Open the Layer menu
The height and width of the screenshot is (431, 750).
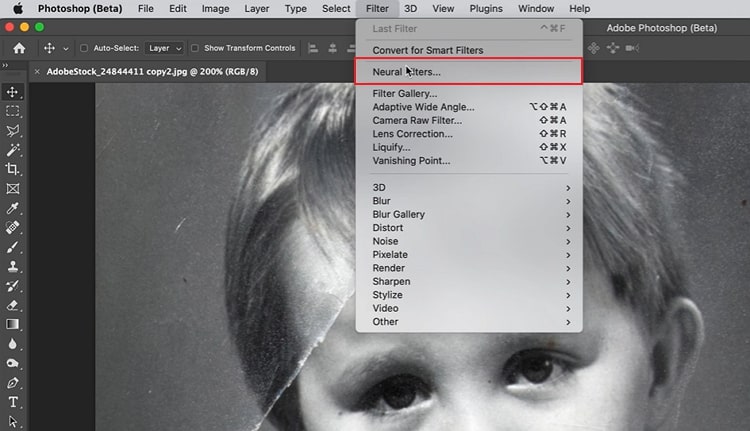256,9
